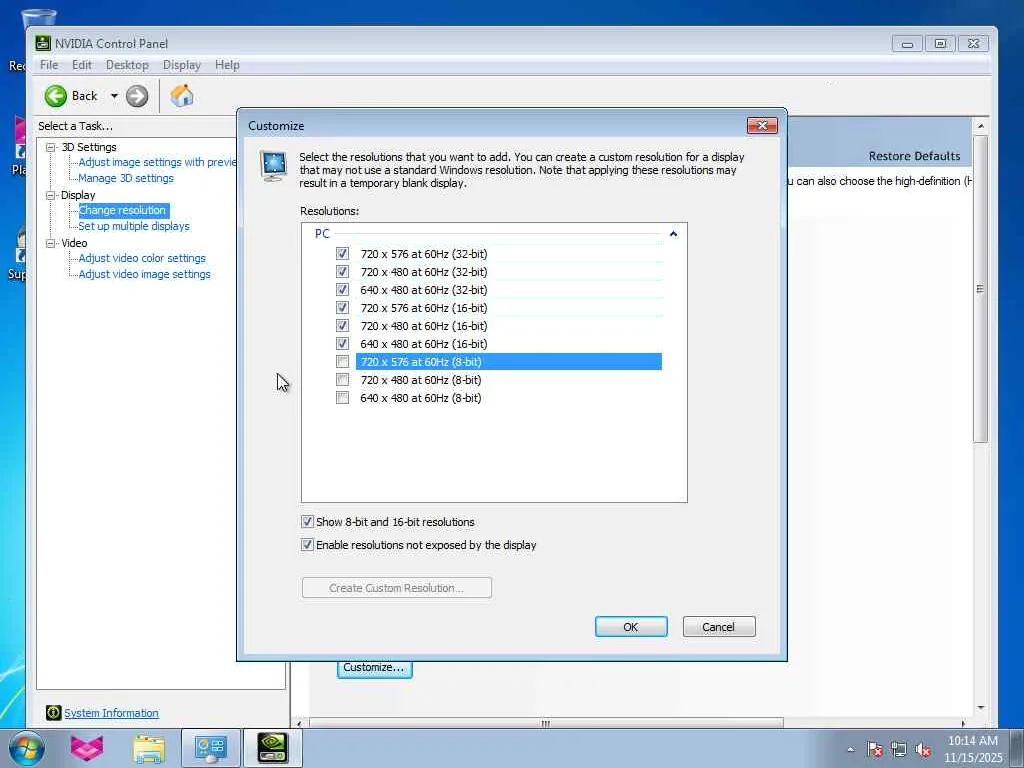Click the muted volume tray icon
Screen dimensions: 1024x768
923,750
